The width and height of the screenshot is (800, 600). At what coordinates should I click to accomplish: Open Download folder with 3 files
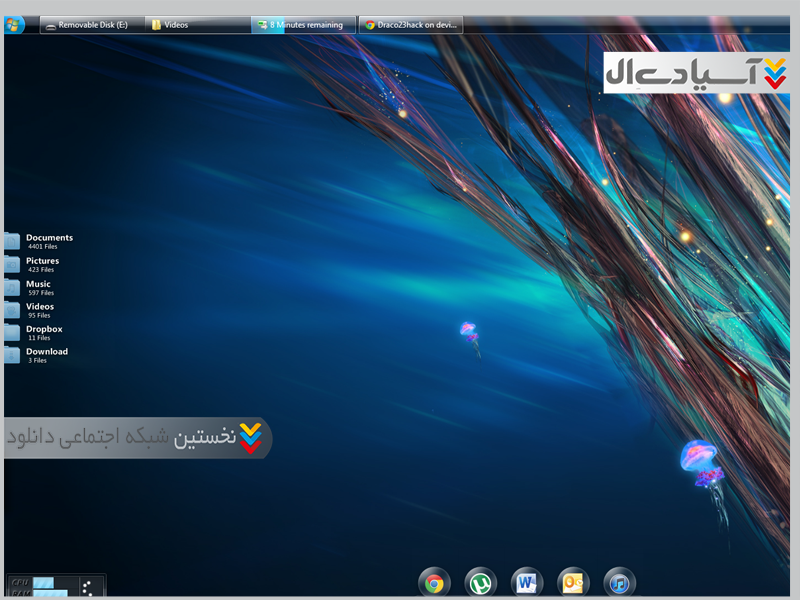pyautogui.click(x=12, y=355)
